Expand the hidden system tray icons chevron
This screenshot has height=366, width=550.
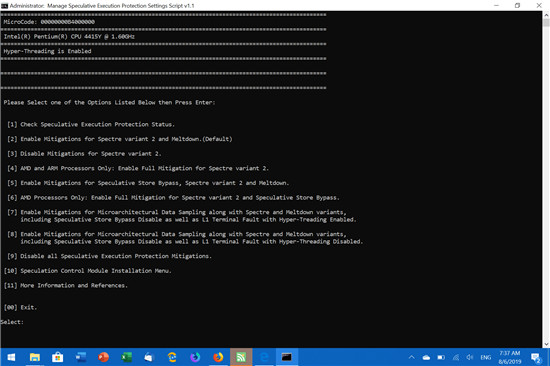coord(411,357)
